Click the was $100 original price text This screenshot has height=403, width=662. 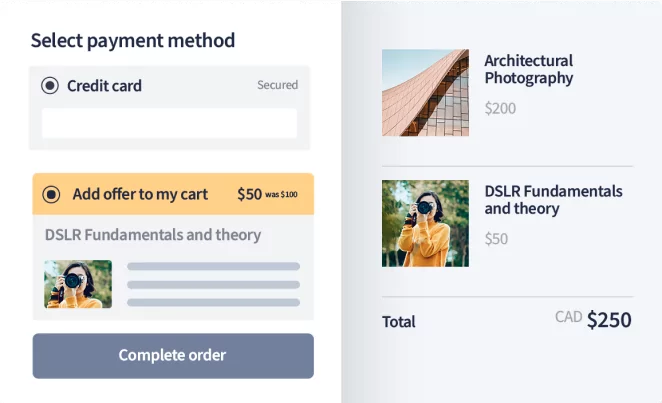pyautogui.click(x=281, y=195)
